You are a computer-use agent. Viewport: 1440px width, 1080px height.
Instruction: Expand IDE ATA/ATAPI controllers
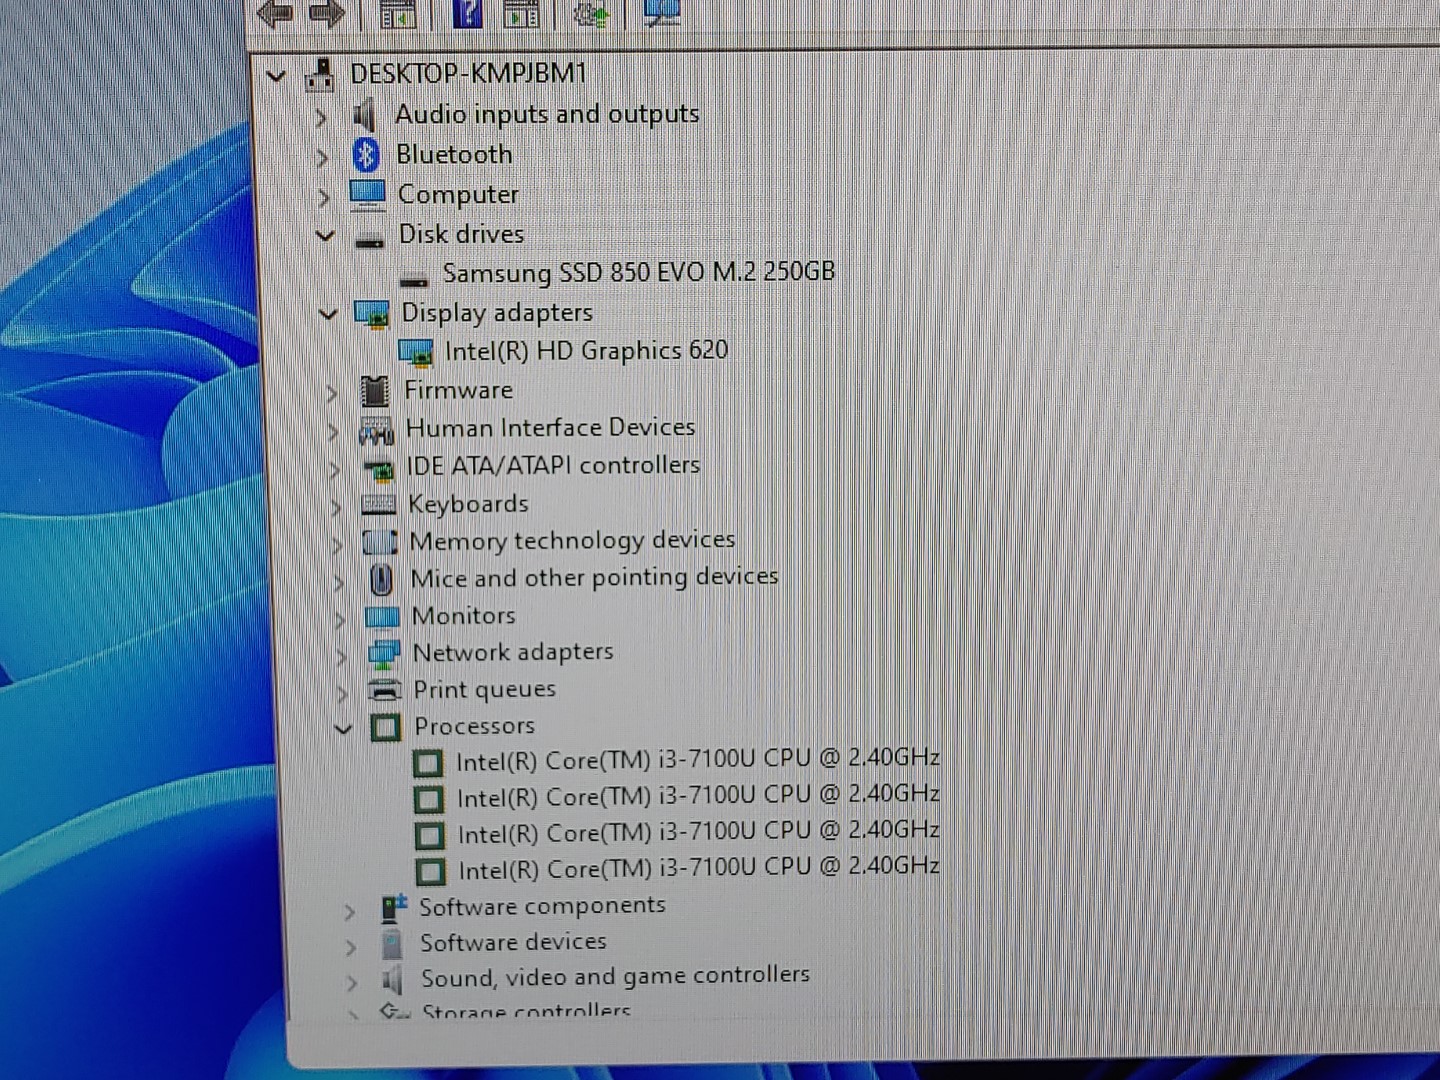(x=335, y=470)
